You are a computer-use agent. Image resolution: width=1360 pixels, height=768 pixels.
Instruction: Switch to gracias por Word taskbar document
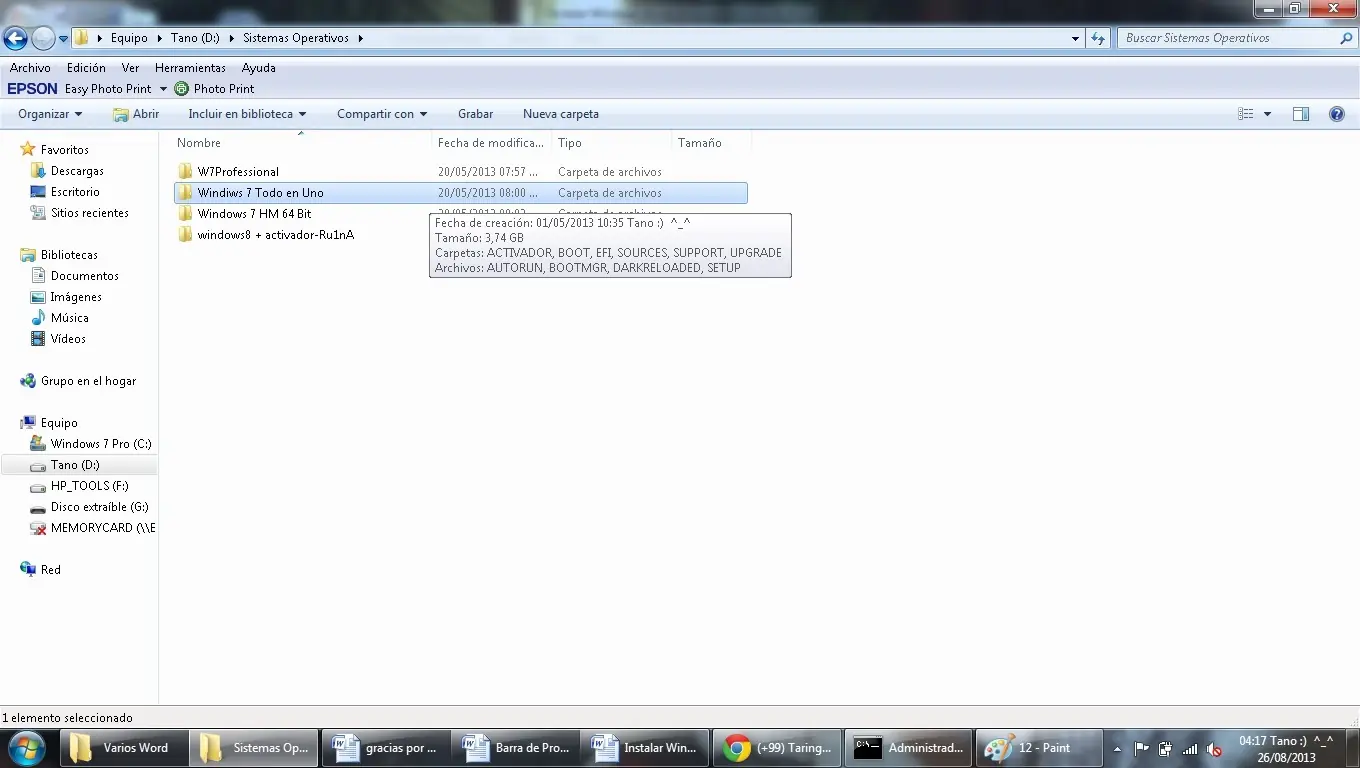coord(386,748)
